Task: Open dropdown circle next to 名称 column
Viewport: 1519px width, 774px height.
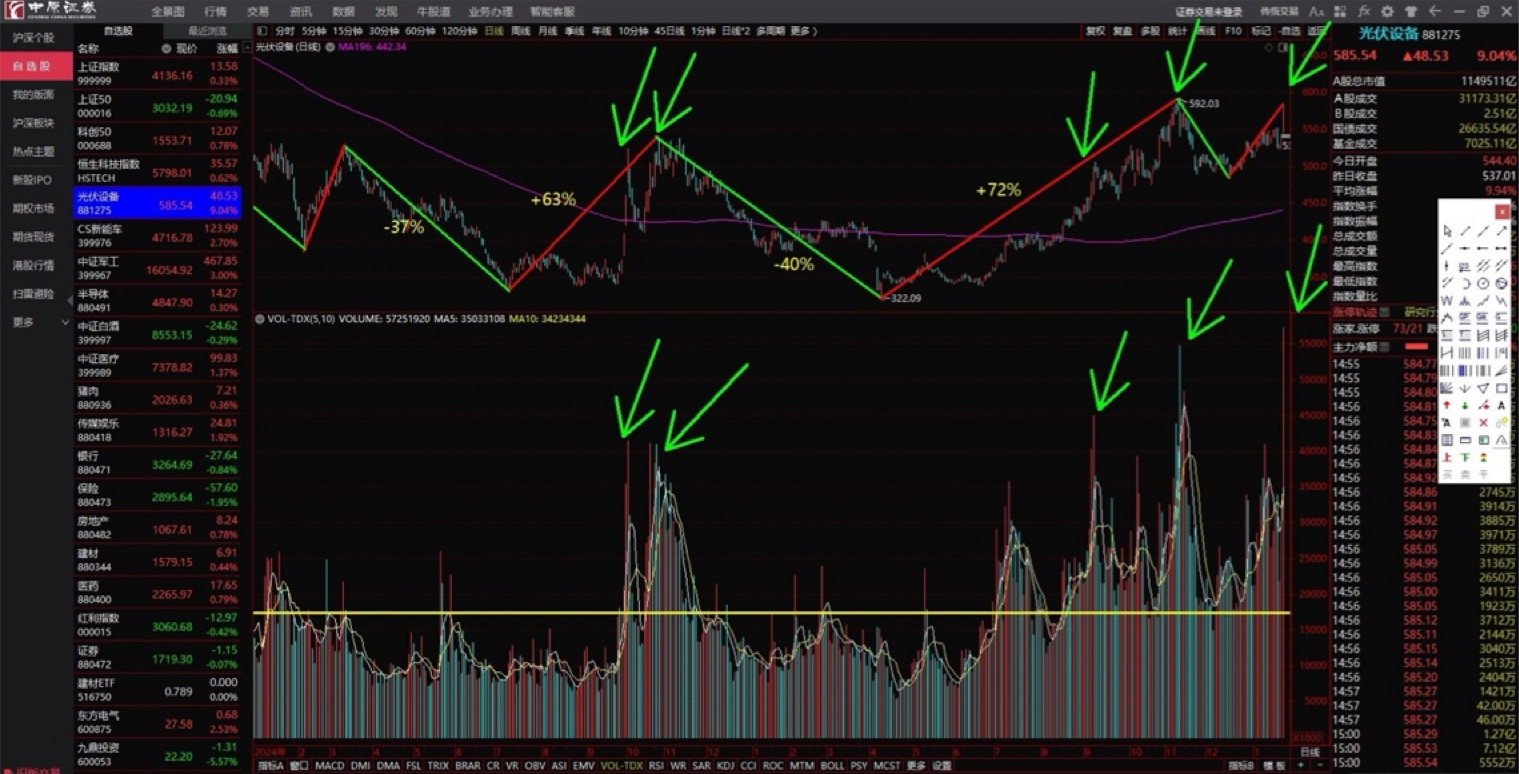Action: tap(166, 48)
